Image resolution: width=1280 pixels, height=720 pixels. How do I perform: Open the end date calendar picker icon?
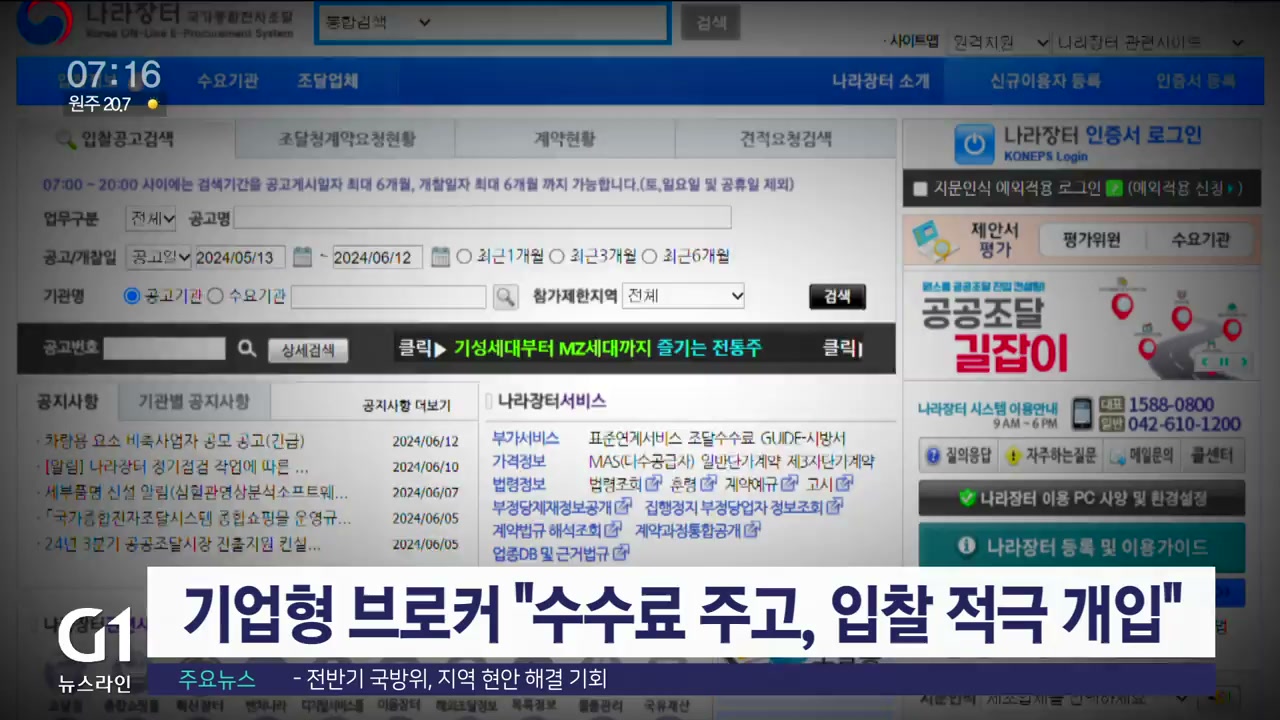coord(440,257)
